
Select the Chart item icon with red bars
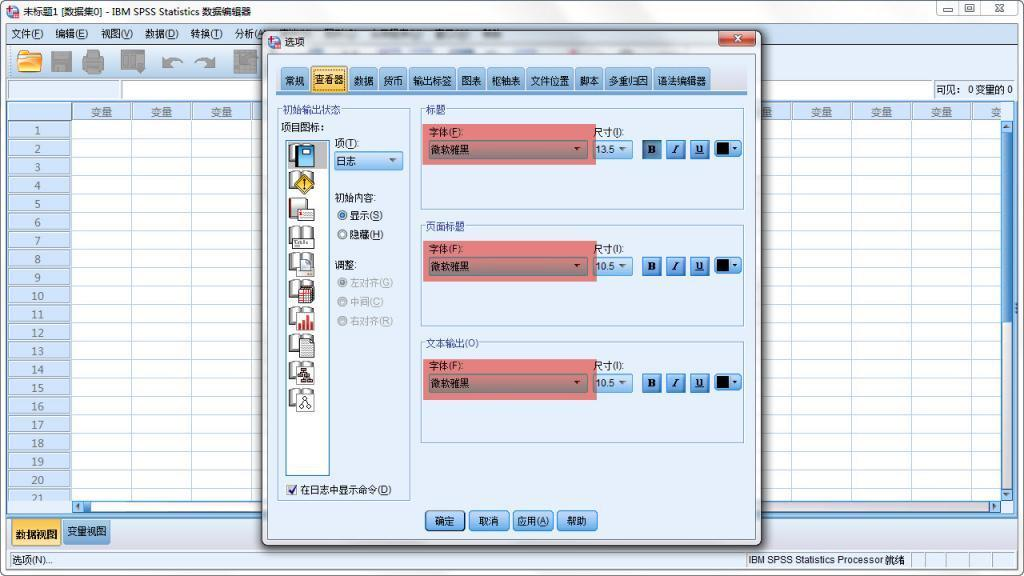302,319
